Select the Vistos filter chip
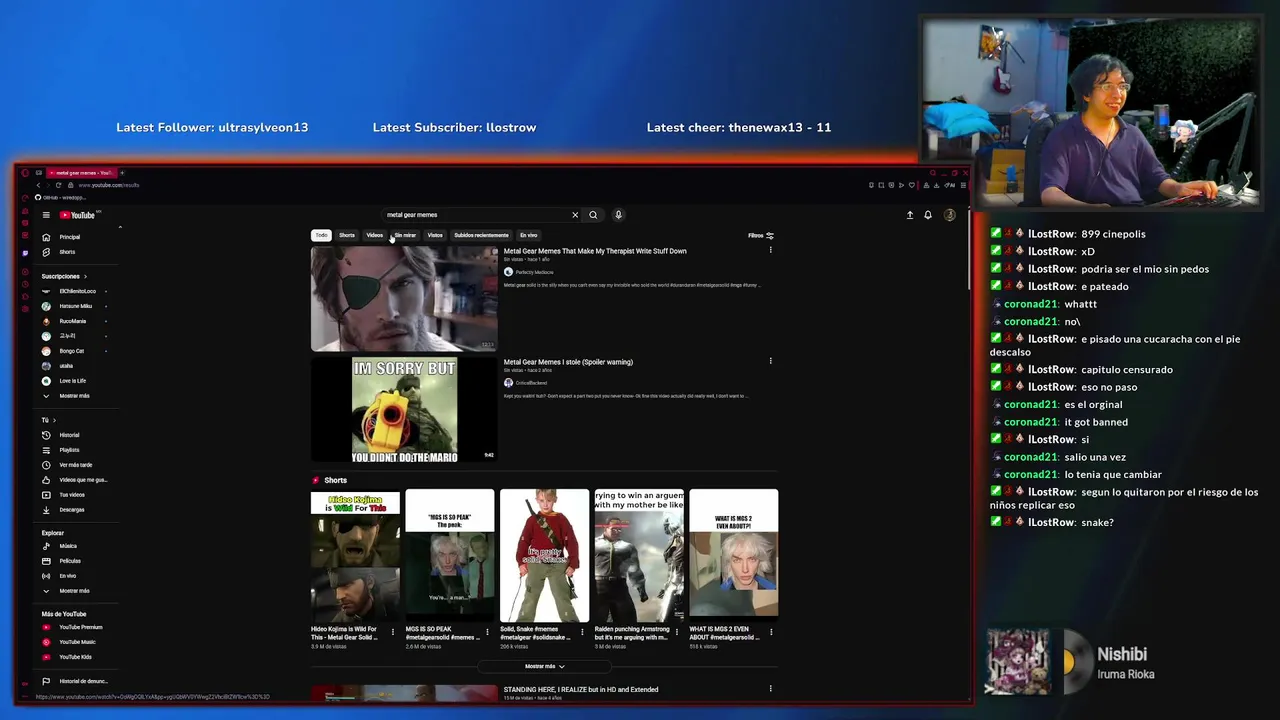Image resolution: width=1280 pixels, height=720 pixels. [x=435, y=235]
